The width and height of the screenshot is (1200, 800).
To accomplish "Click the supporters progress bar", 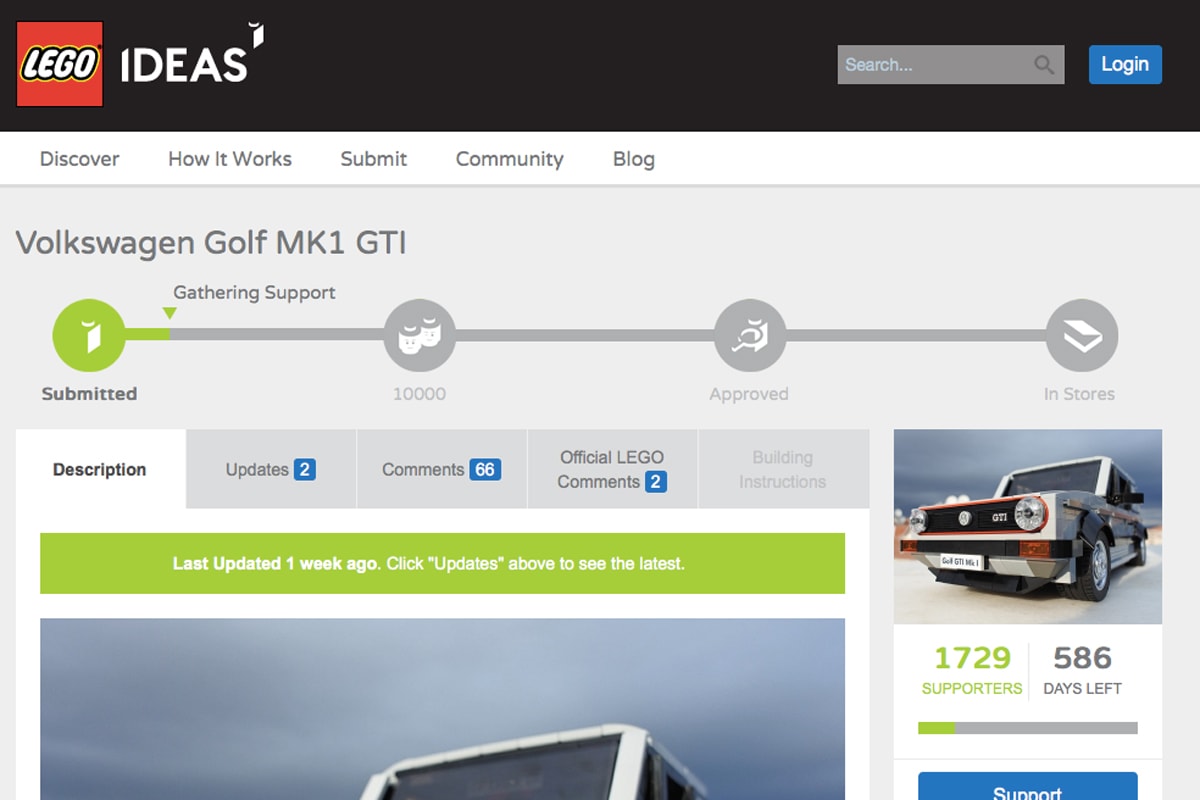I will pyautogui.click(x=1027, y=728).
